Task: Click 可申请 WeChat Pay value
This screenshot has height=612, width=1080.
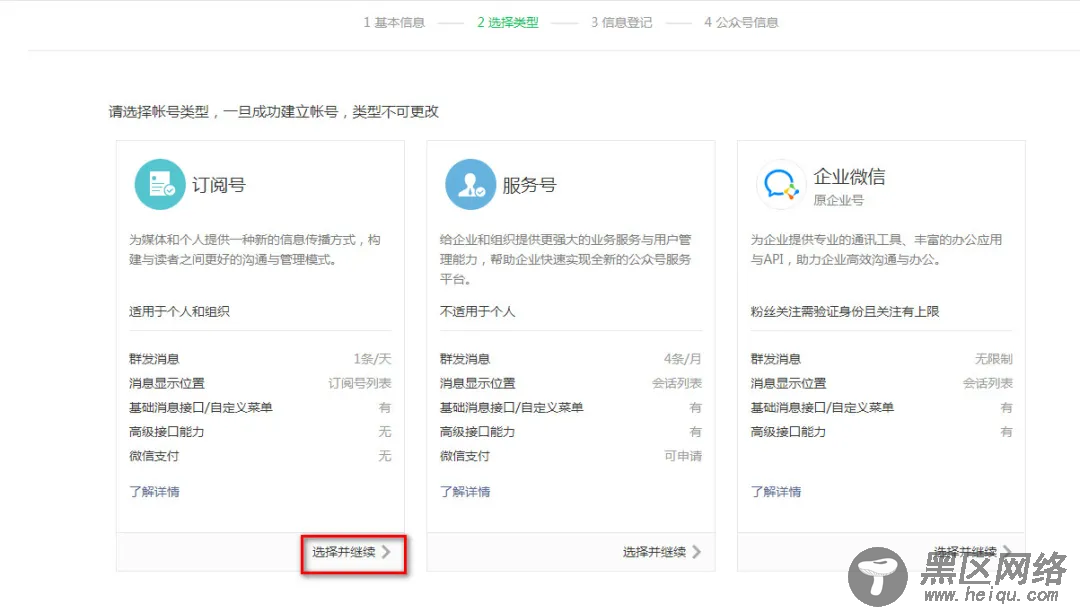Action: coord(683,456)
